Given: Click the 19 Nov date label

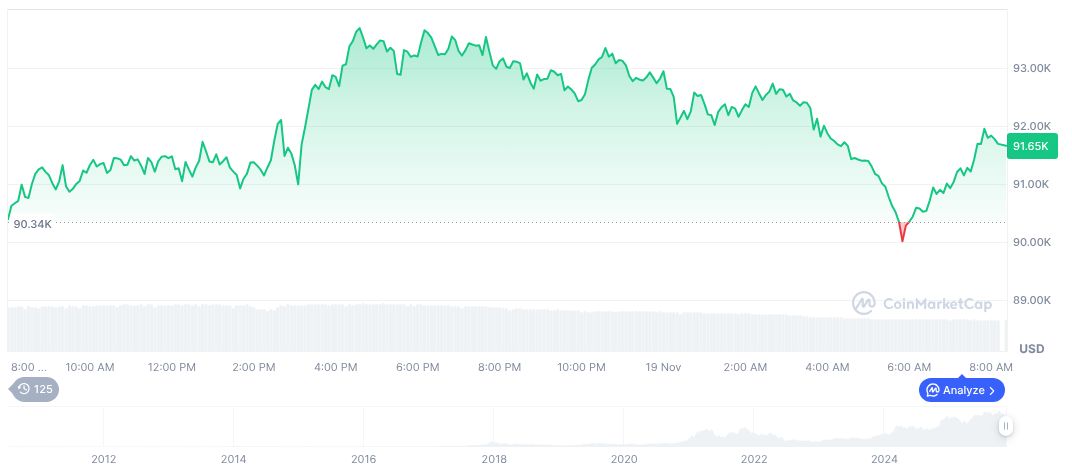Looking at the screenshot, I should (x=665, y=367).
